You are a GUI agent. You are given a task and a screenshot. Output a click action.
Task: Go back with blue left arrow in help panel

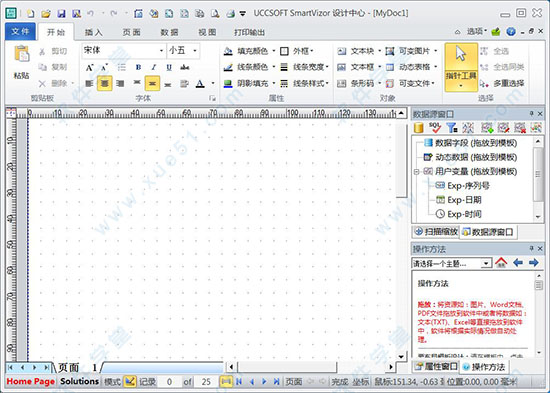(518, 262)
